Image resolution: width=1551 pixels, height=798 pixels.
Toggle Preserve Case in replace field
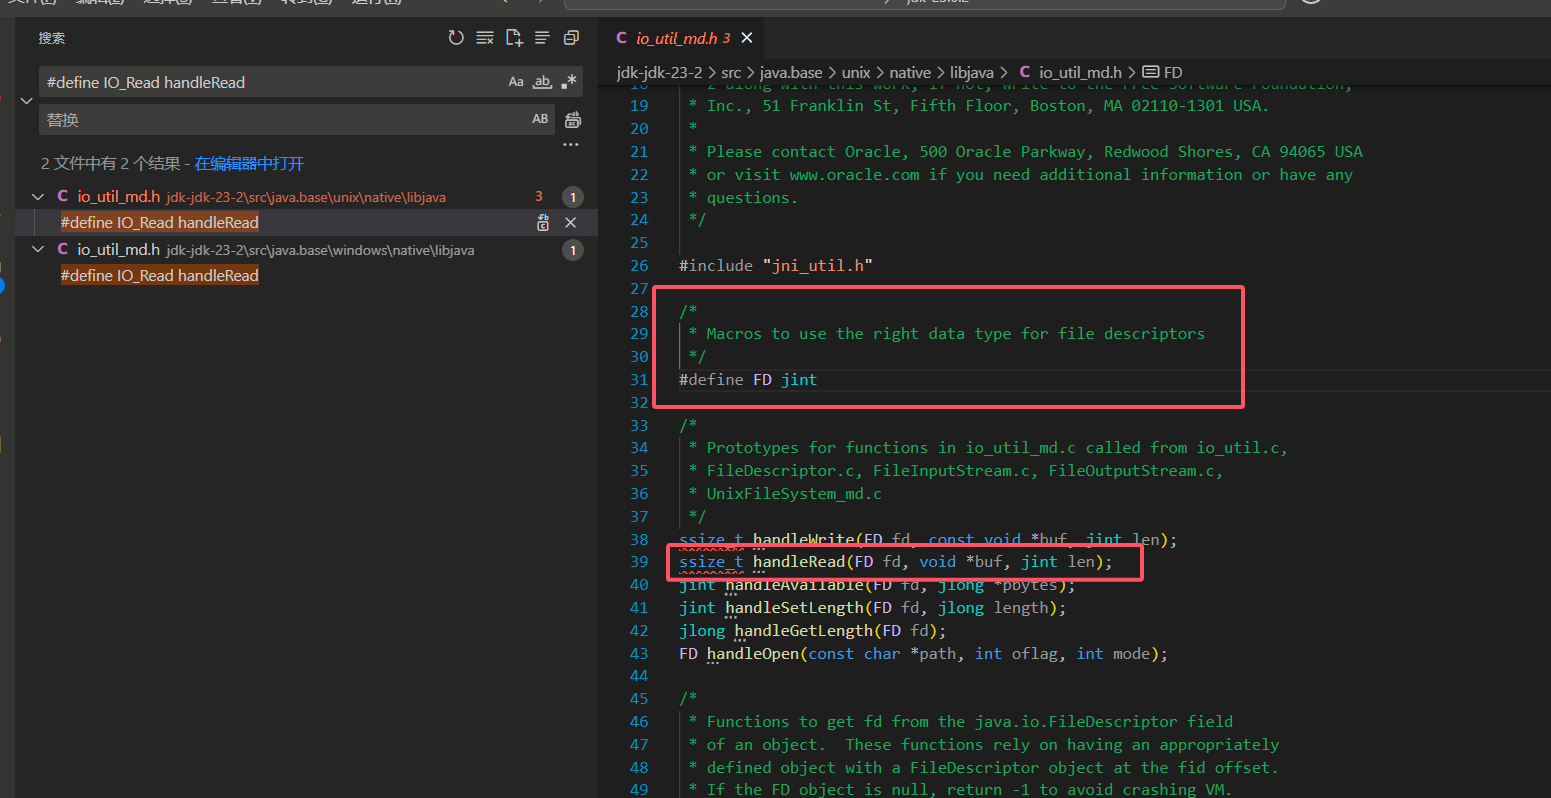540,119
